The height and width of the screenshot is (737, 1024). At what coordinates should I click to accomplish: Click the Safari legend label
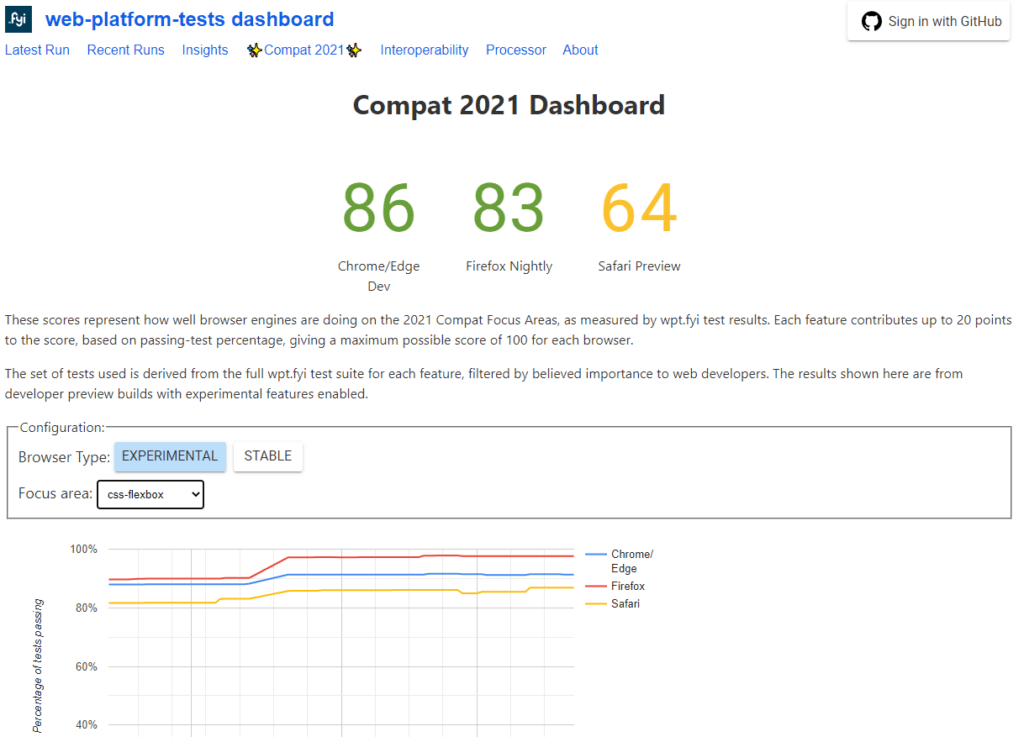[x=625, y=604]
